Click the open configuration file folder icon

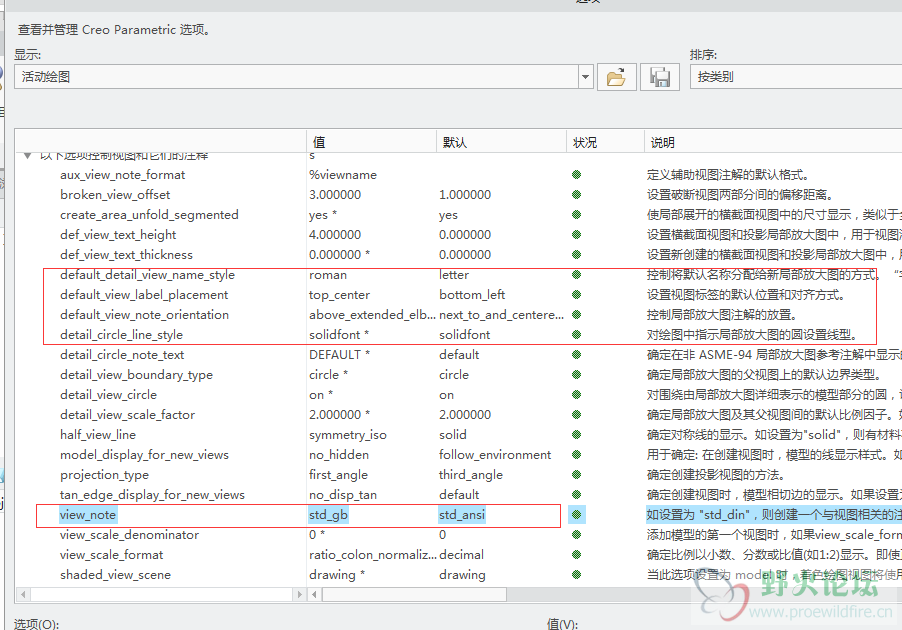click(x=617, y=77)
